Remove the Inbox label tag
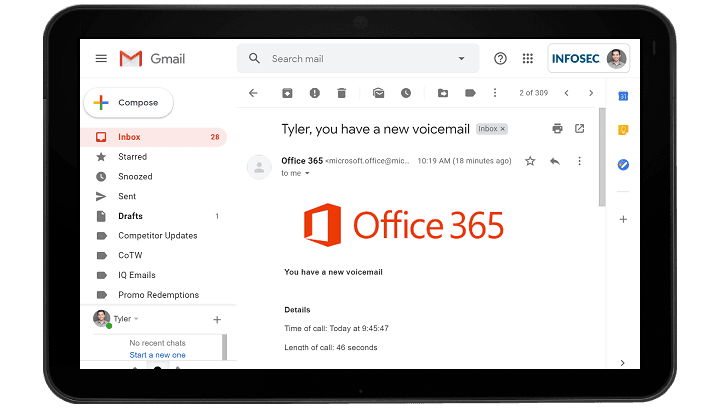 pos(503,129)
